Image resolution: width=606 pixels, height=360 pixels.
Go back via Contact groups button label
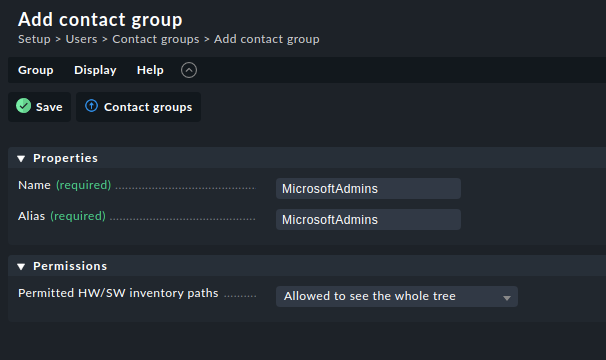click(x=148, y=107)
